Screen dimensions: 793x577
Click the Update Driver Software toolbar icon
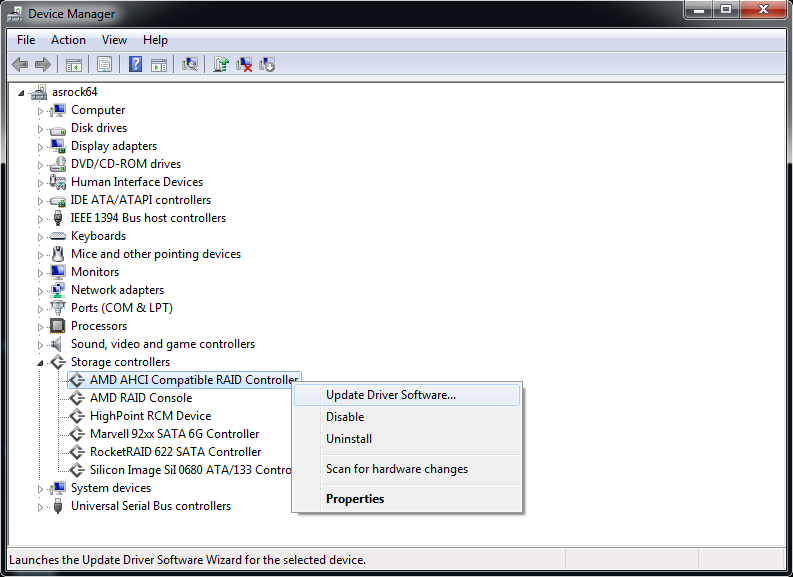[x=221, y=64]
